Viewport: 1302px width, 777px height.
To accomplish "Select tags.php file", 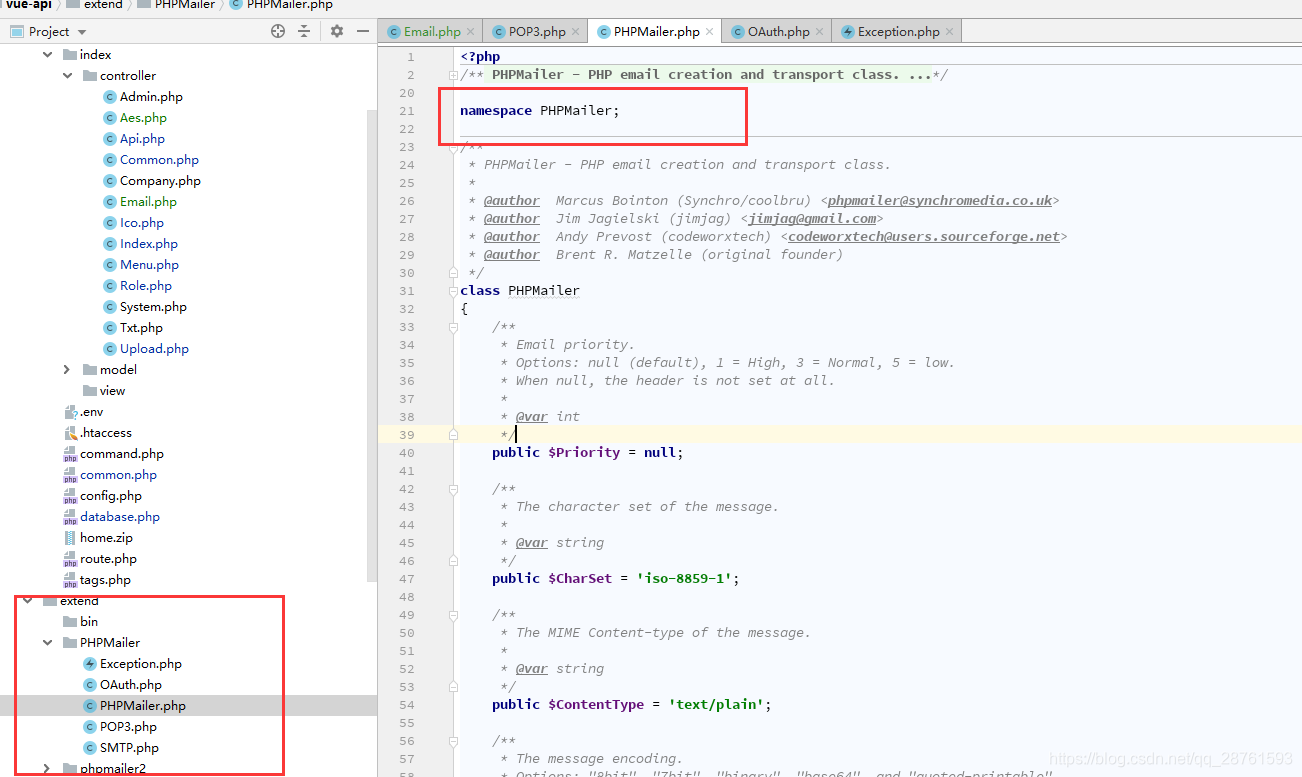I will pos(97,580).
